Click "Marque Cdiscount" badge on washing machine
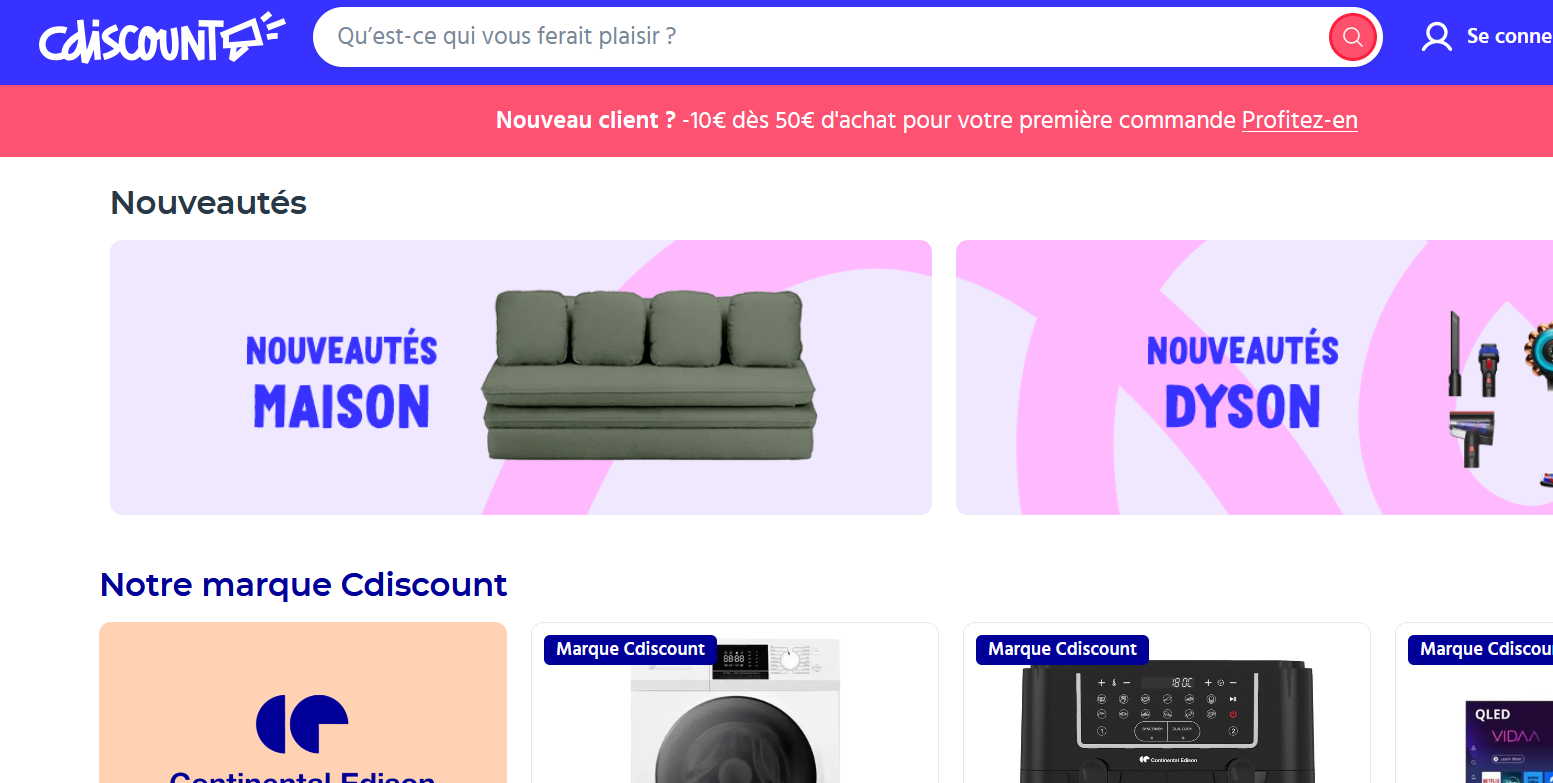1553x783 pixels. 630,649
